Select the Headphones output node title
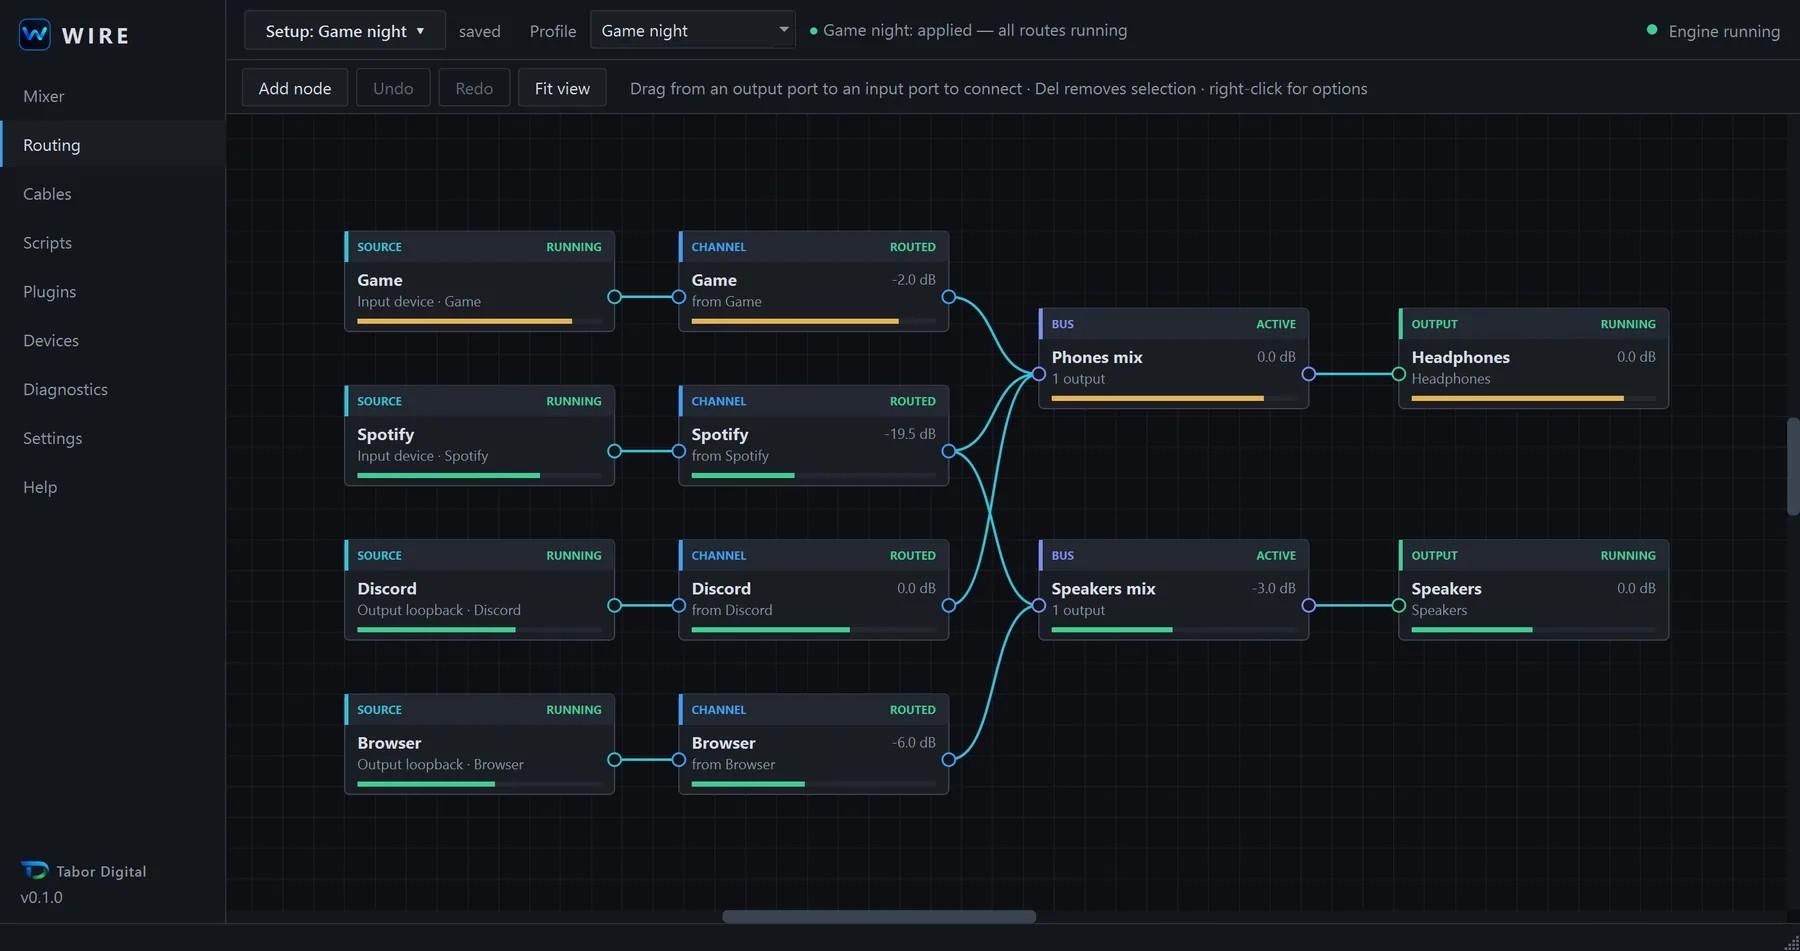Image resolution: width=1800 pixels, height=951 pixels. coord(1461,357)
